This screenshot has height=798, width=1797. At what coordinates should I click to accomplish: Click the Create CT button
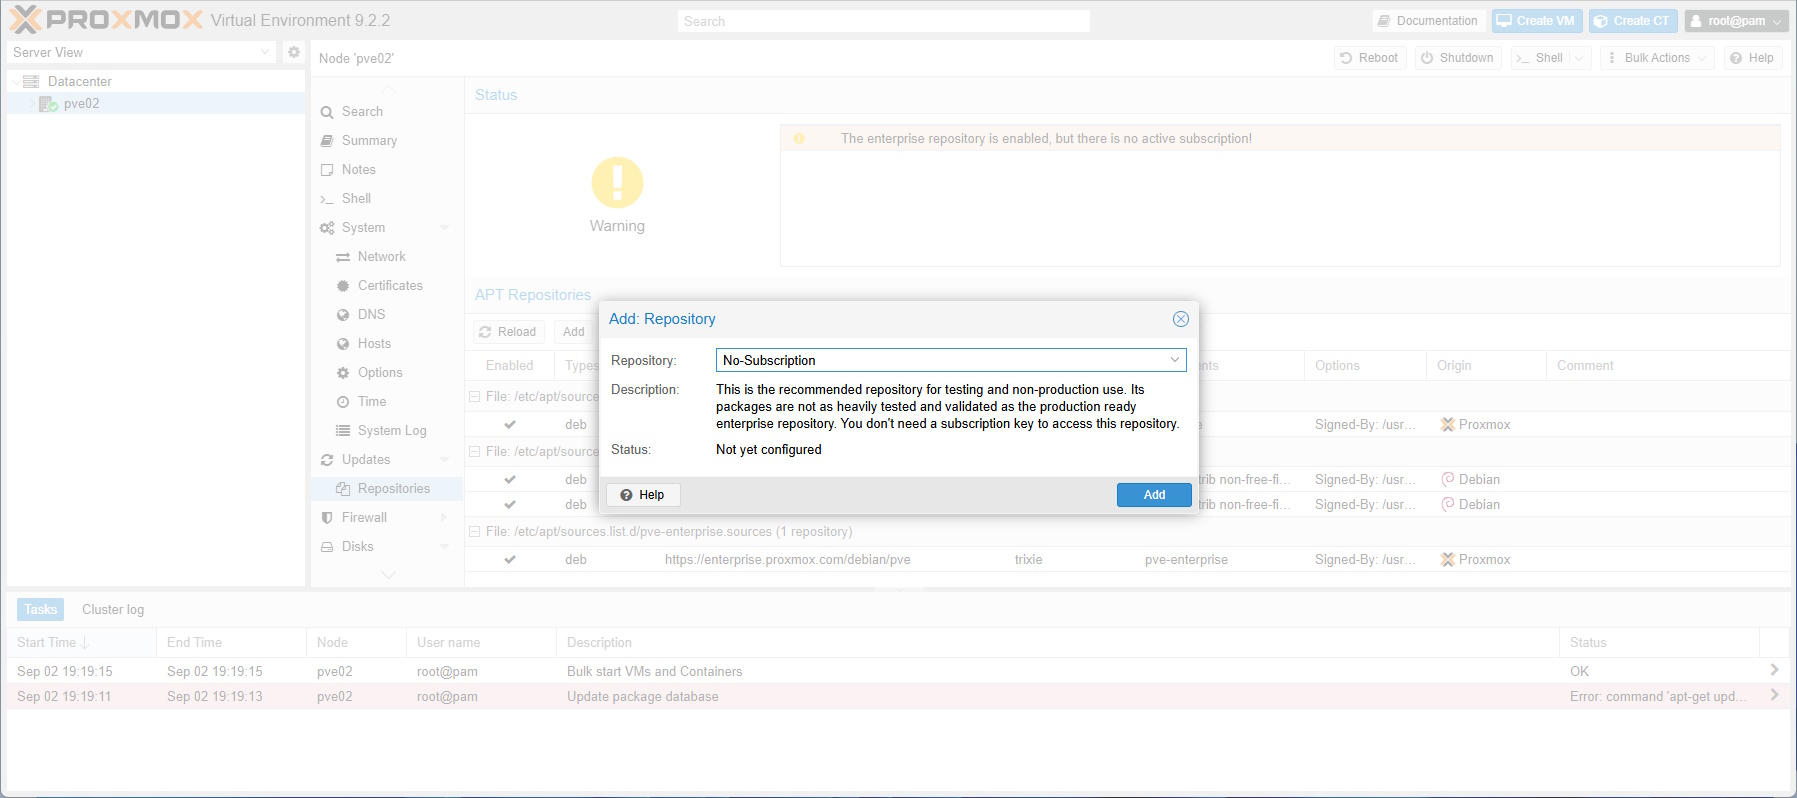click(x=1631, y=21)
